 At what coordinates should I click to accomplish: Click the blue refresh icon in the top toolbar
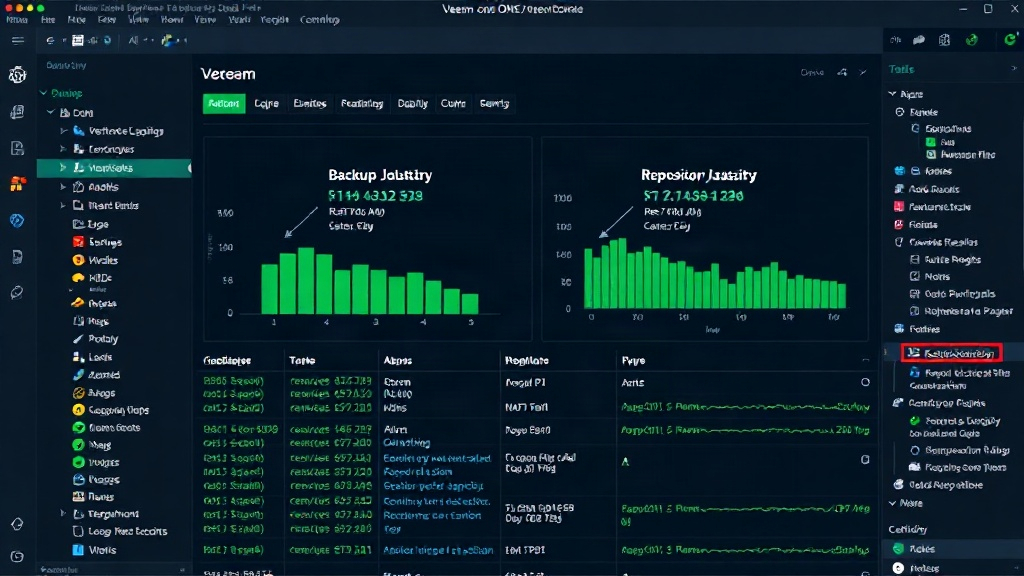pyautogui.click(x=107, y=40)
